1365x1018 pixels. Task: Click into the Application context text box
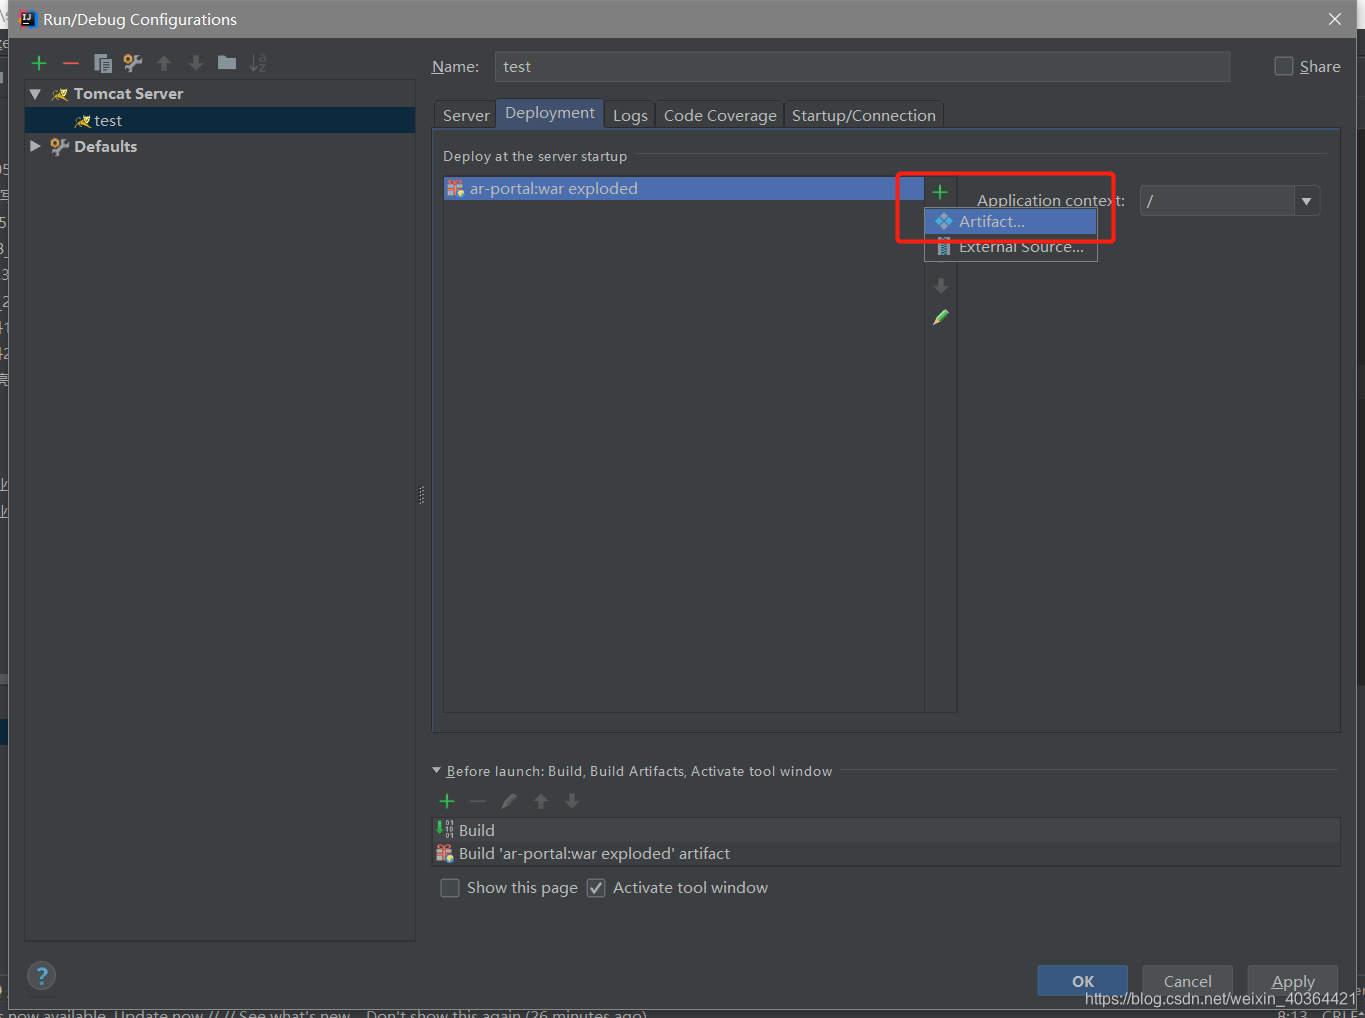[1217, 201]
